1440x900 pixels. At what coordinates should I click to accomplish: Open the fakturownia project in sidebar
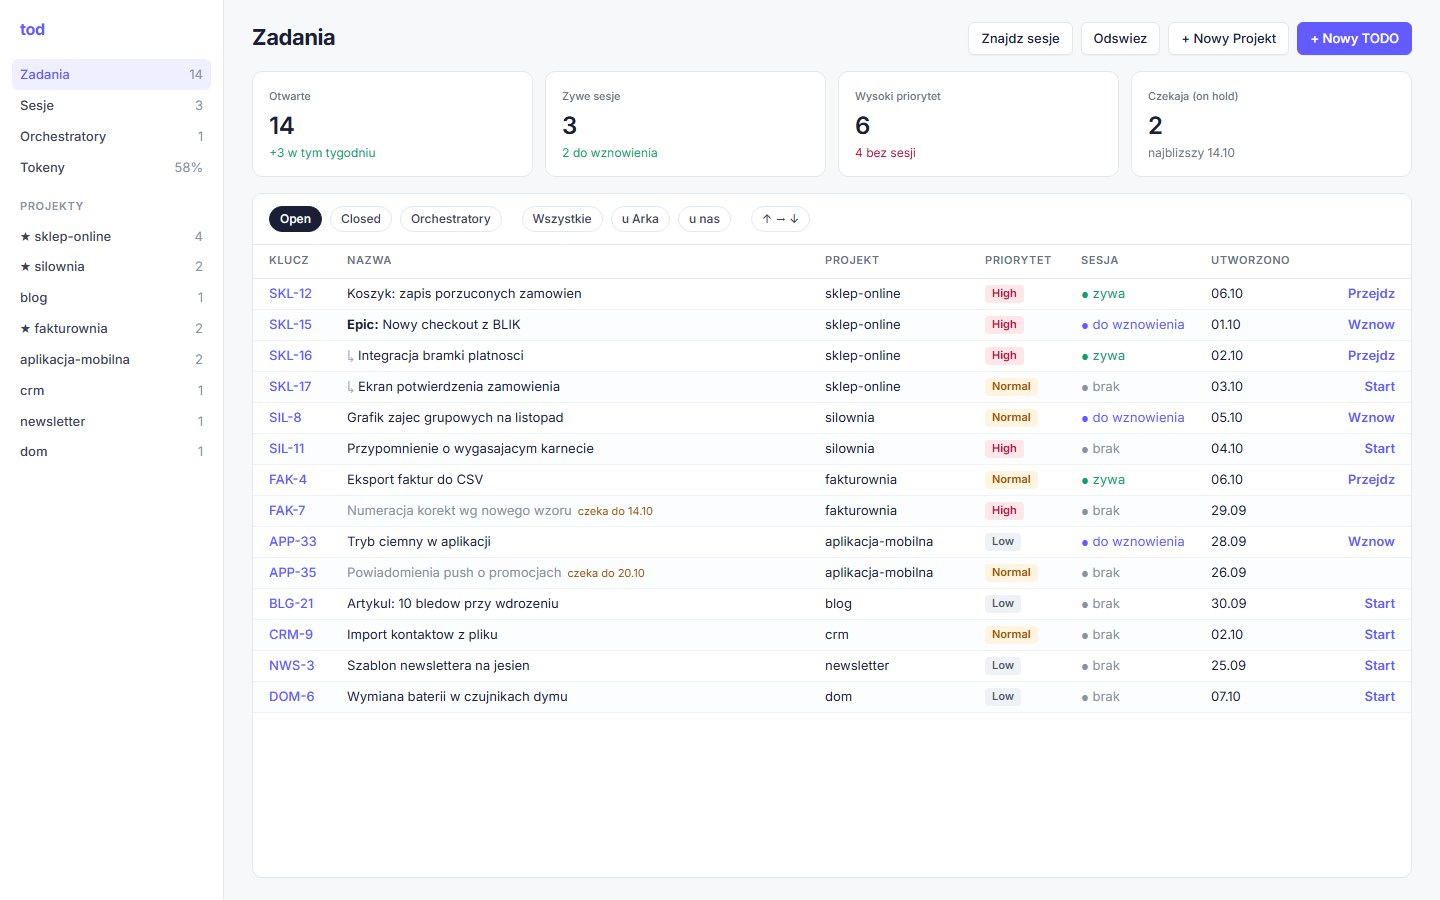(111, 328)
